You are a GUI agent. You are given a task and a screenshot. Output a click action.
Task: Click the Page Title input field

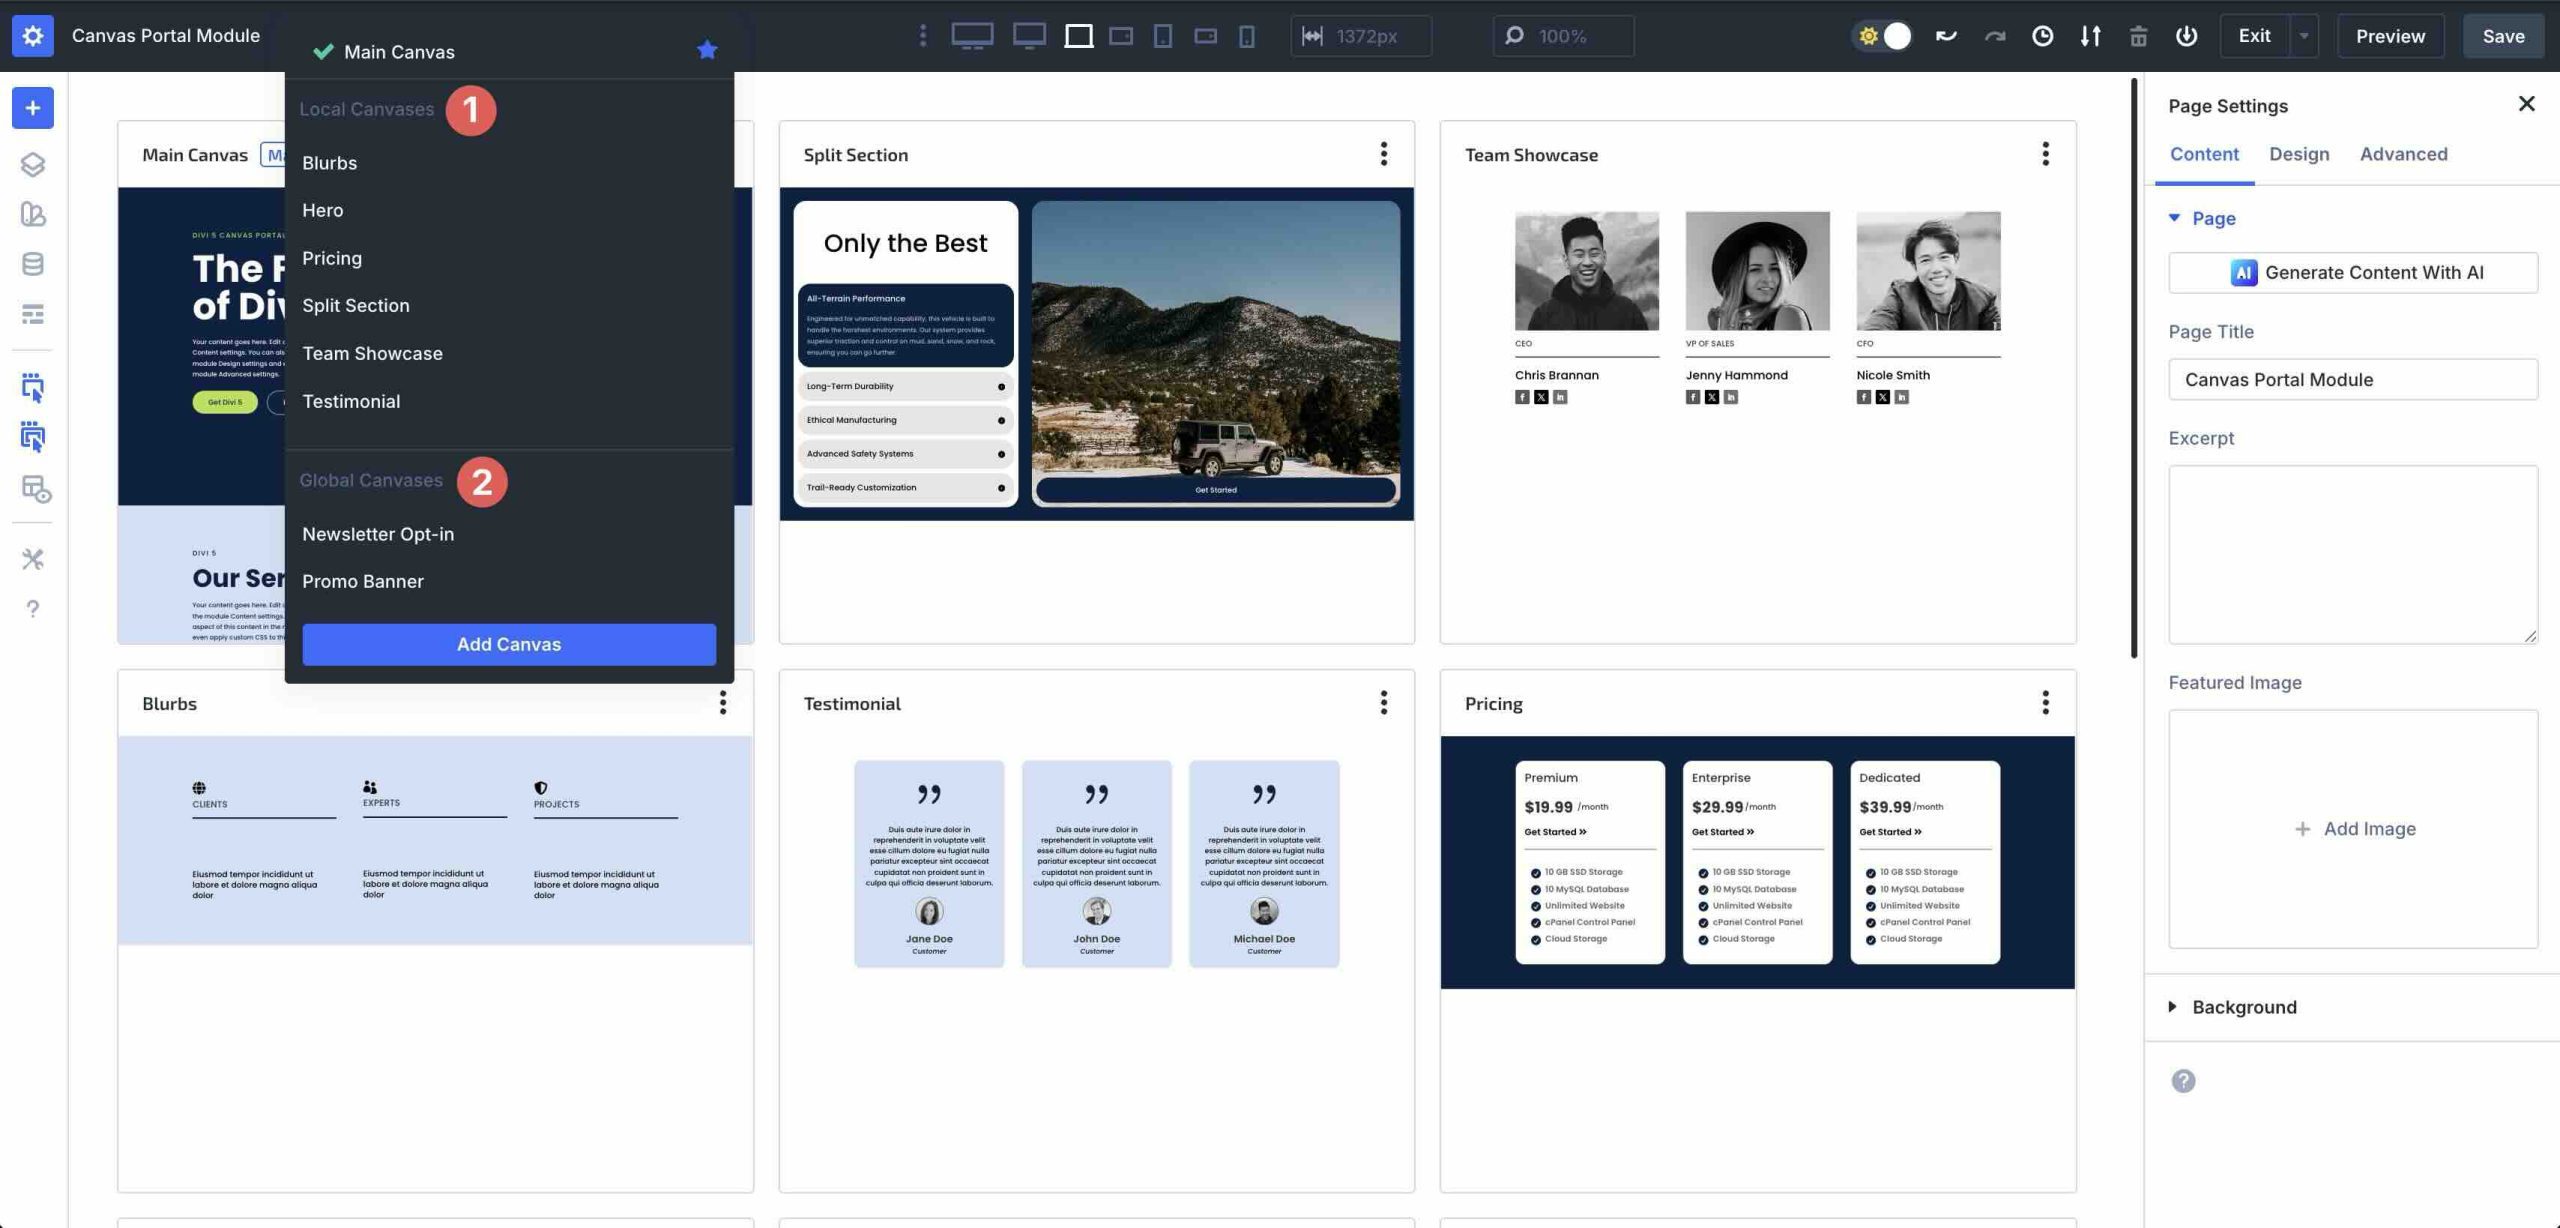(2352, 380)
